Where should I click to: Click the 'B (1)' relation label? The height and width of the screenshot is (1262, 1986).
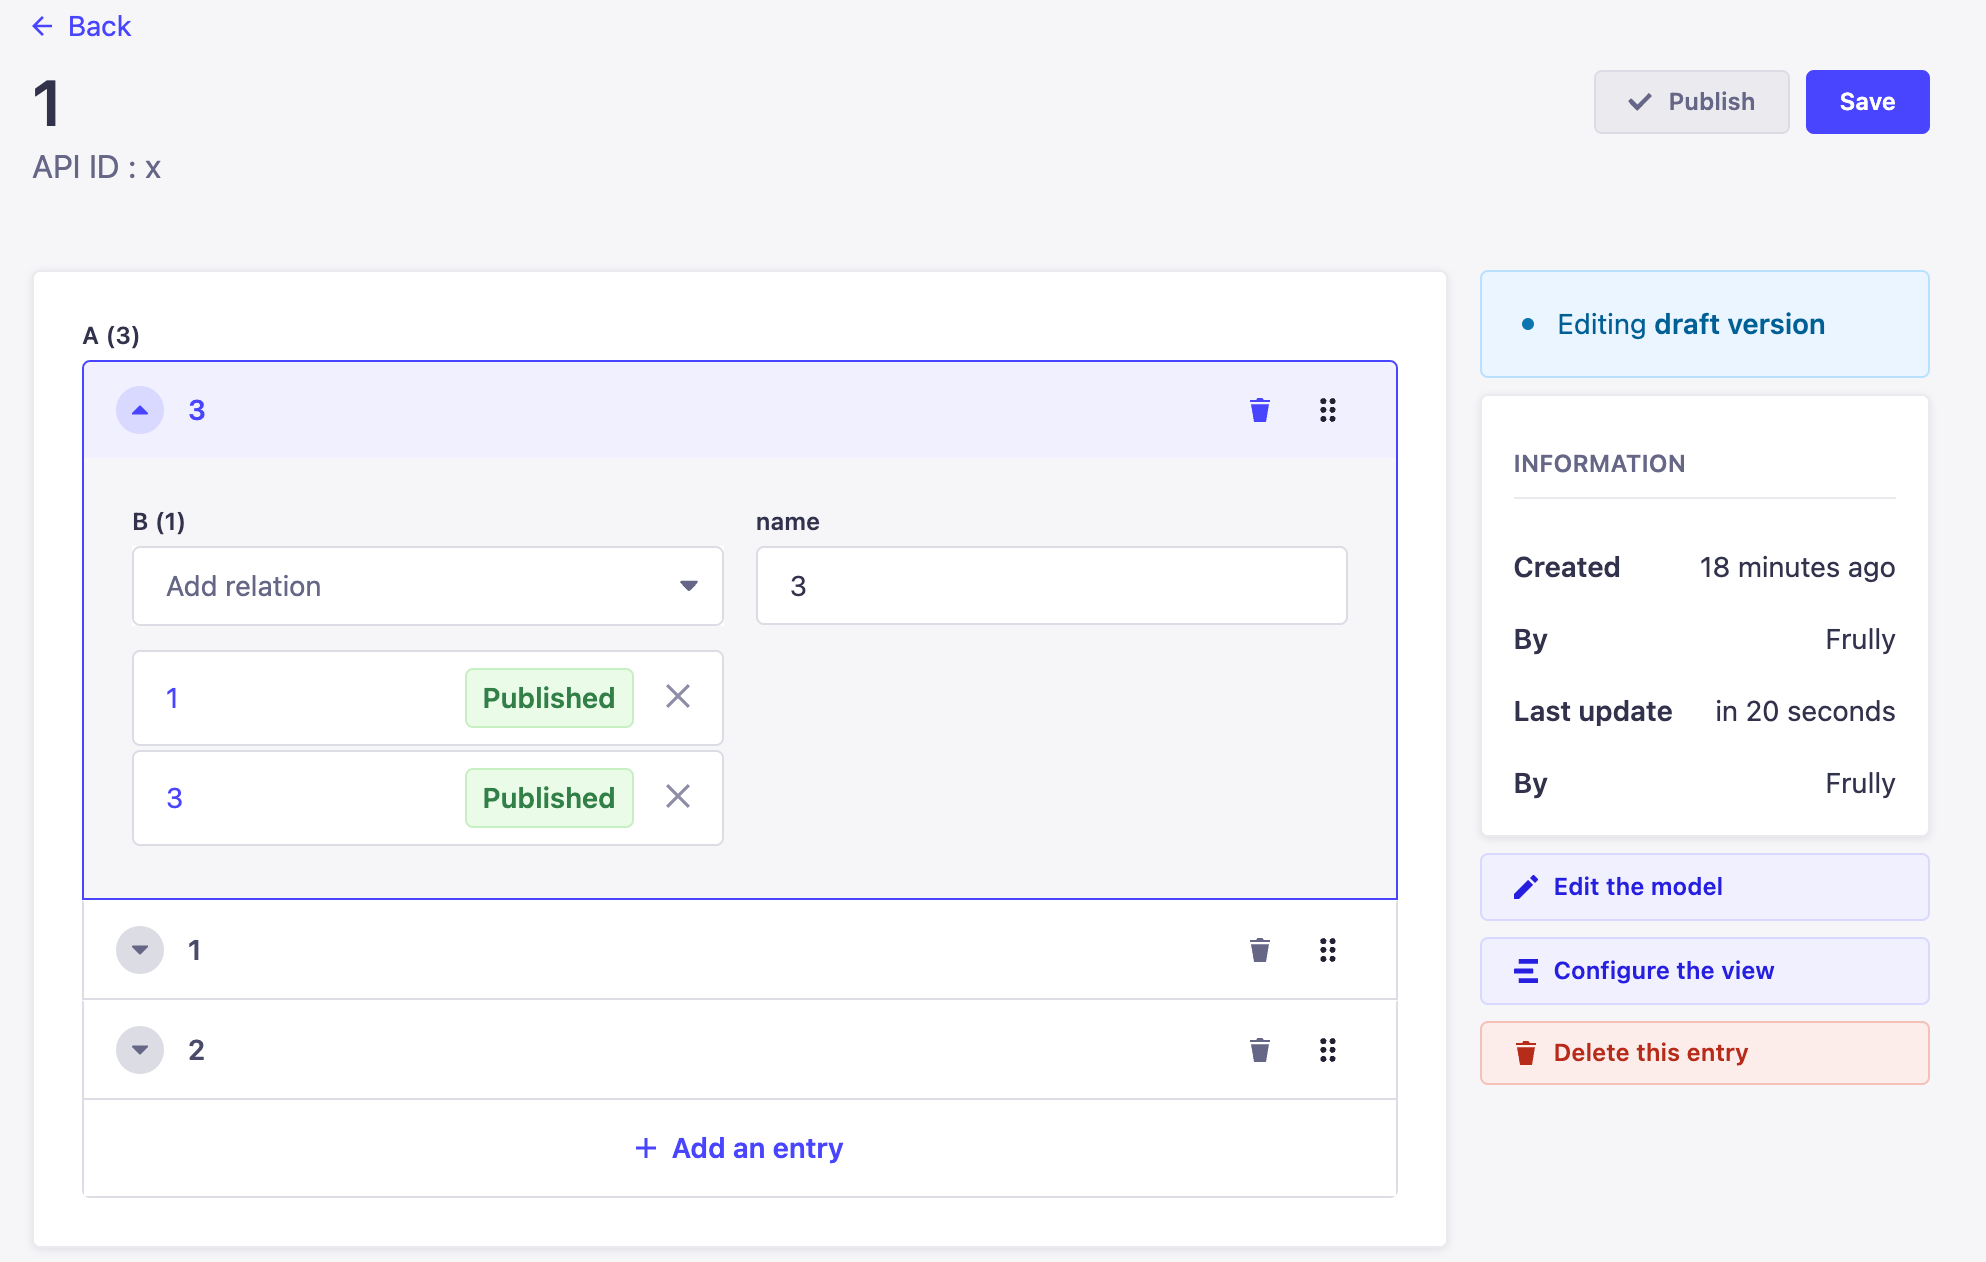click(x=159, y=521)
